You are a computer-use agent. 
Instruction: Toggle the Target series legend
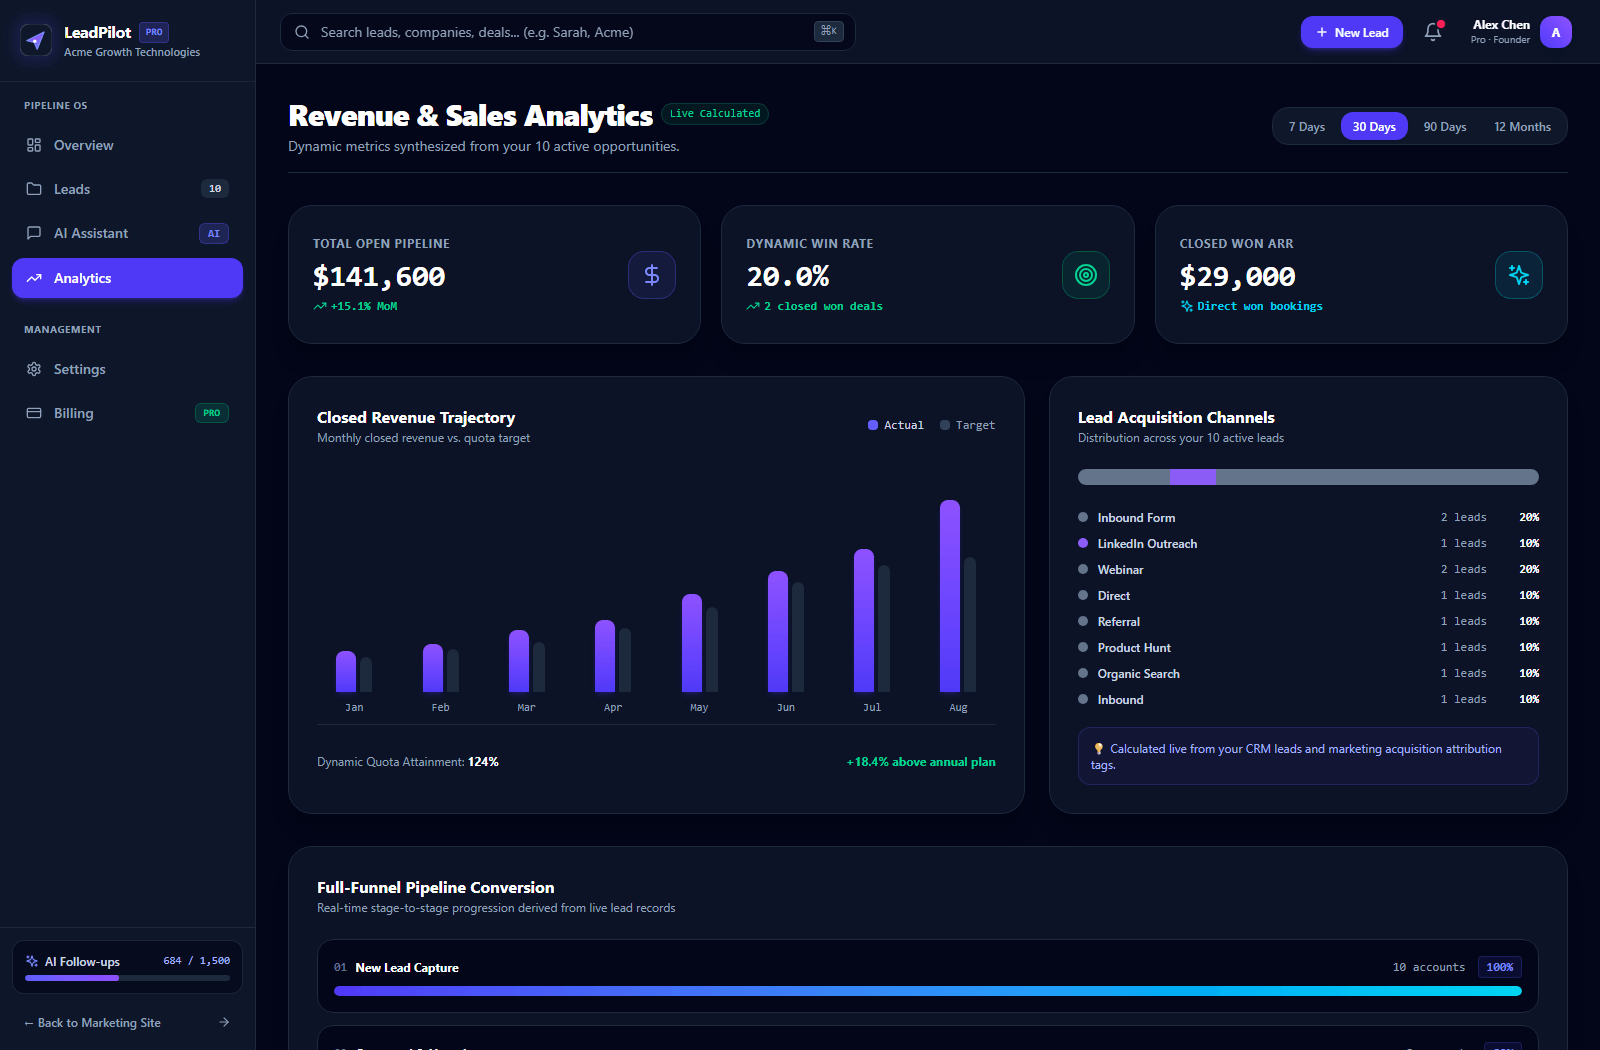tap(967, 425)
